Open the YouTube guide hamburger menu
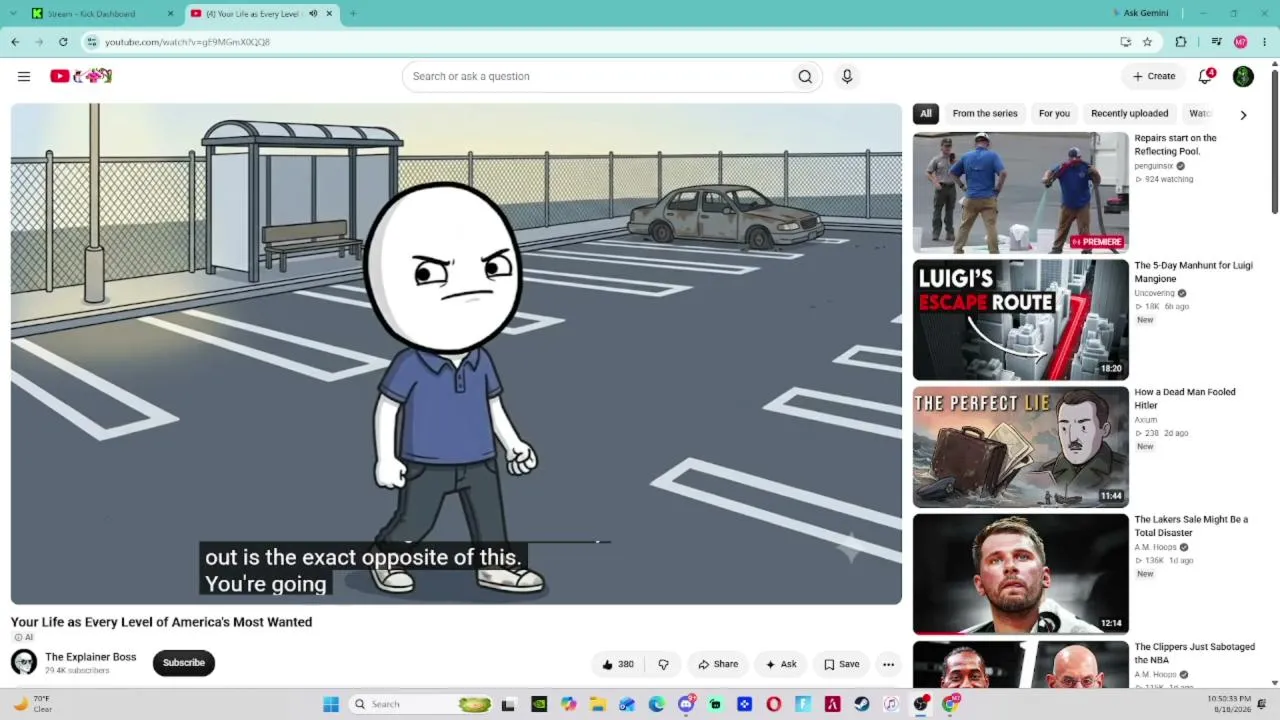Screen dimensions: 1280x720 click(24, 76)
